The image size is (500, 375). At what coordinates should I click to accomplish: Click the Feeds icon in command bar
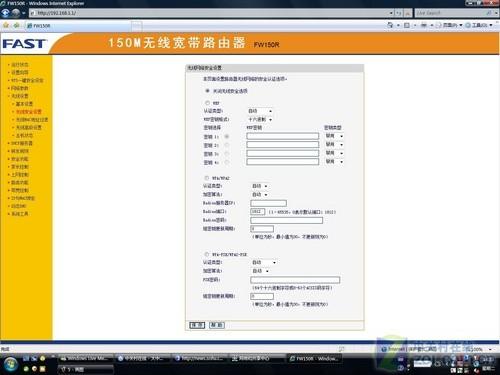point(407,25)
